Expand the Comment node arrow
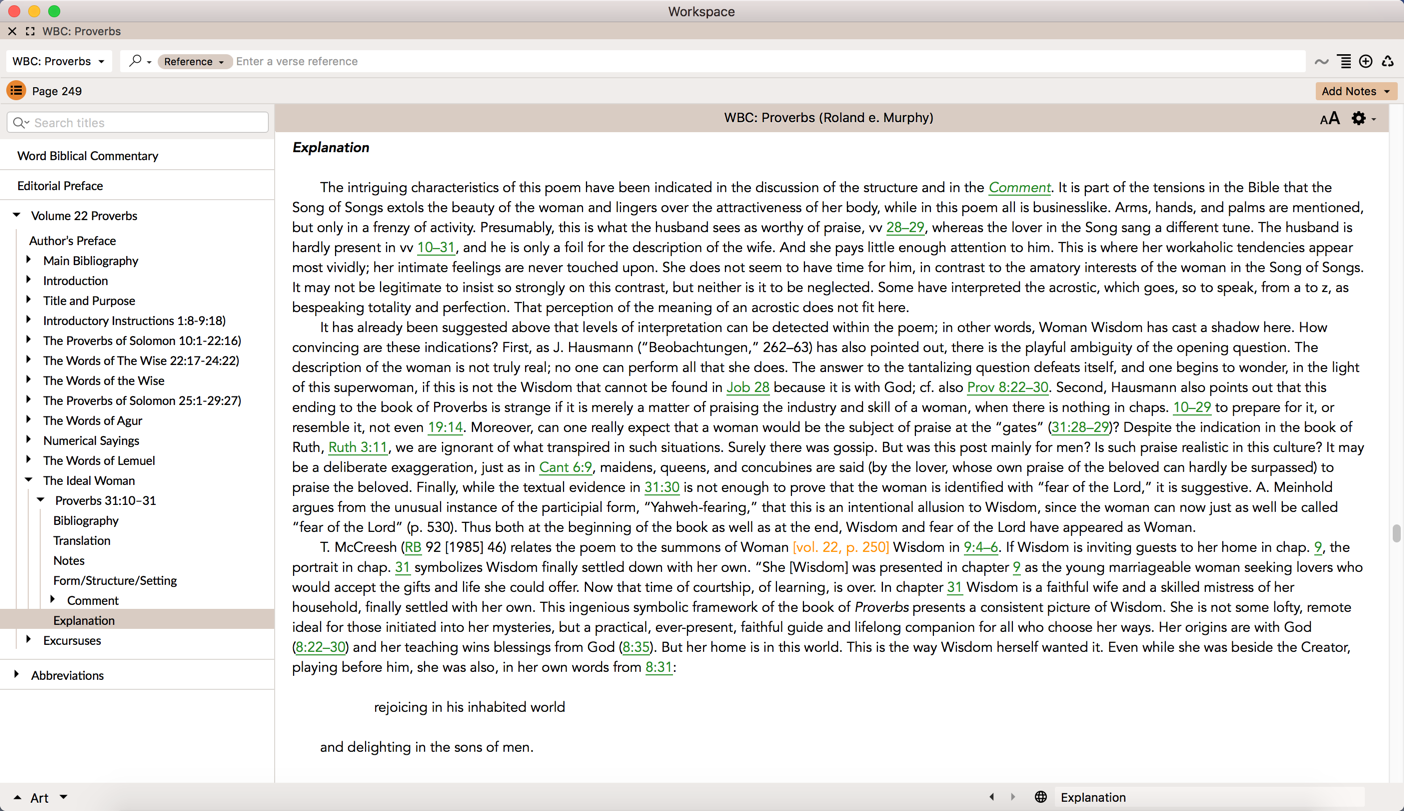1404x811 pixels. [53, 600]
